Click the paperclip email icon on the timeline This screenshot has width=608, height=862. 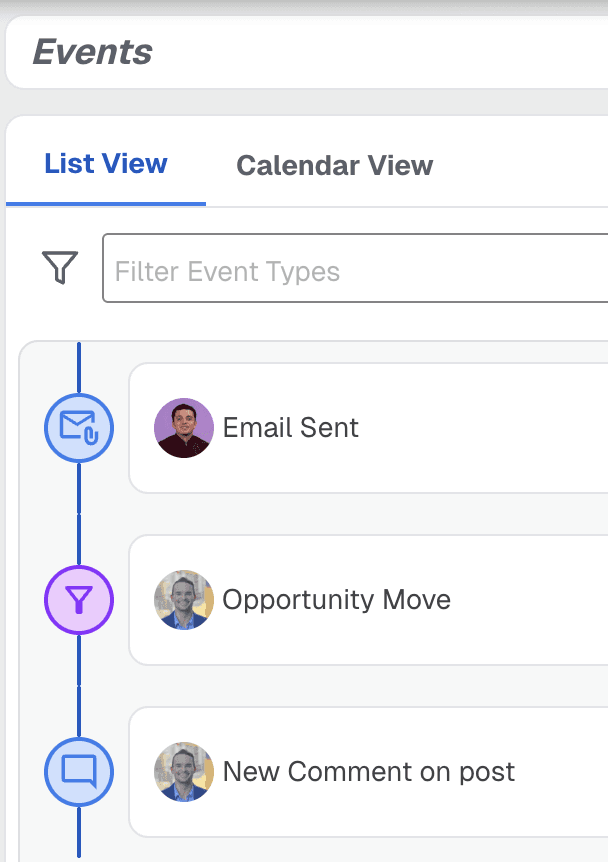coord(79,427)
